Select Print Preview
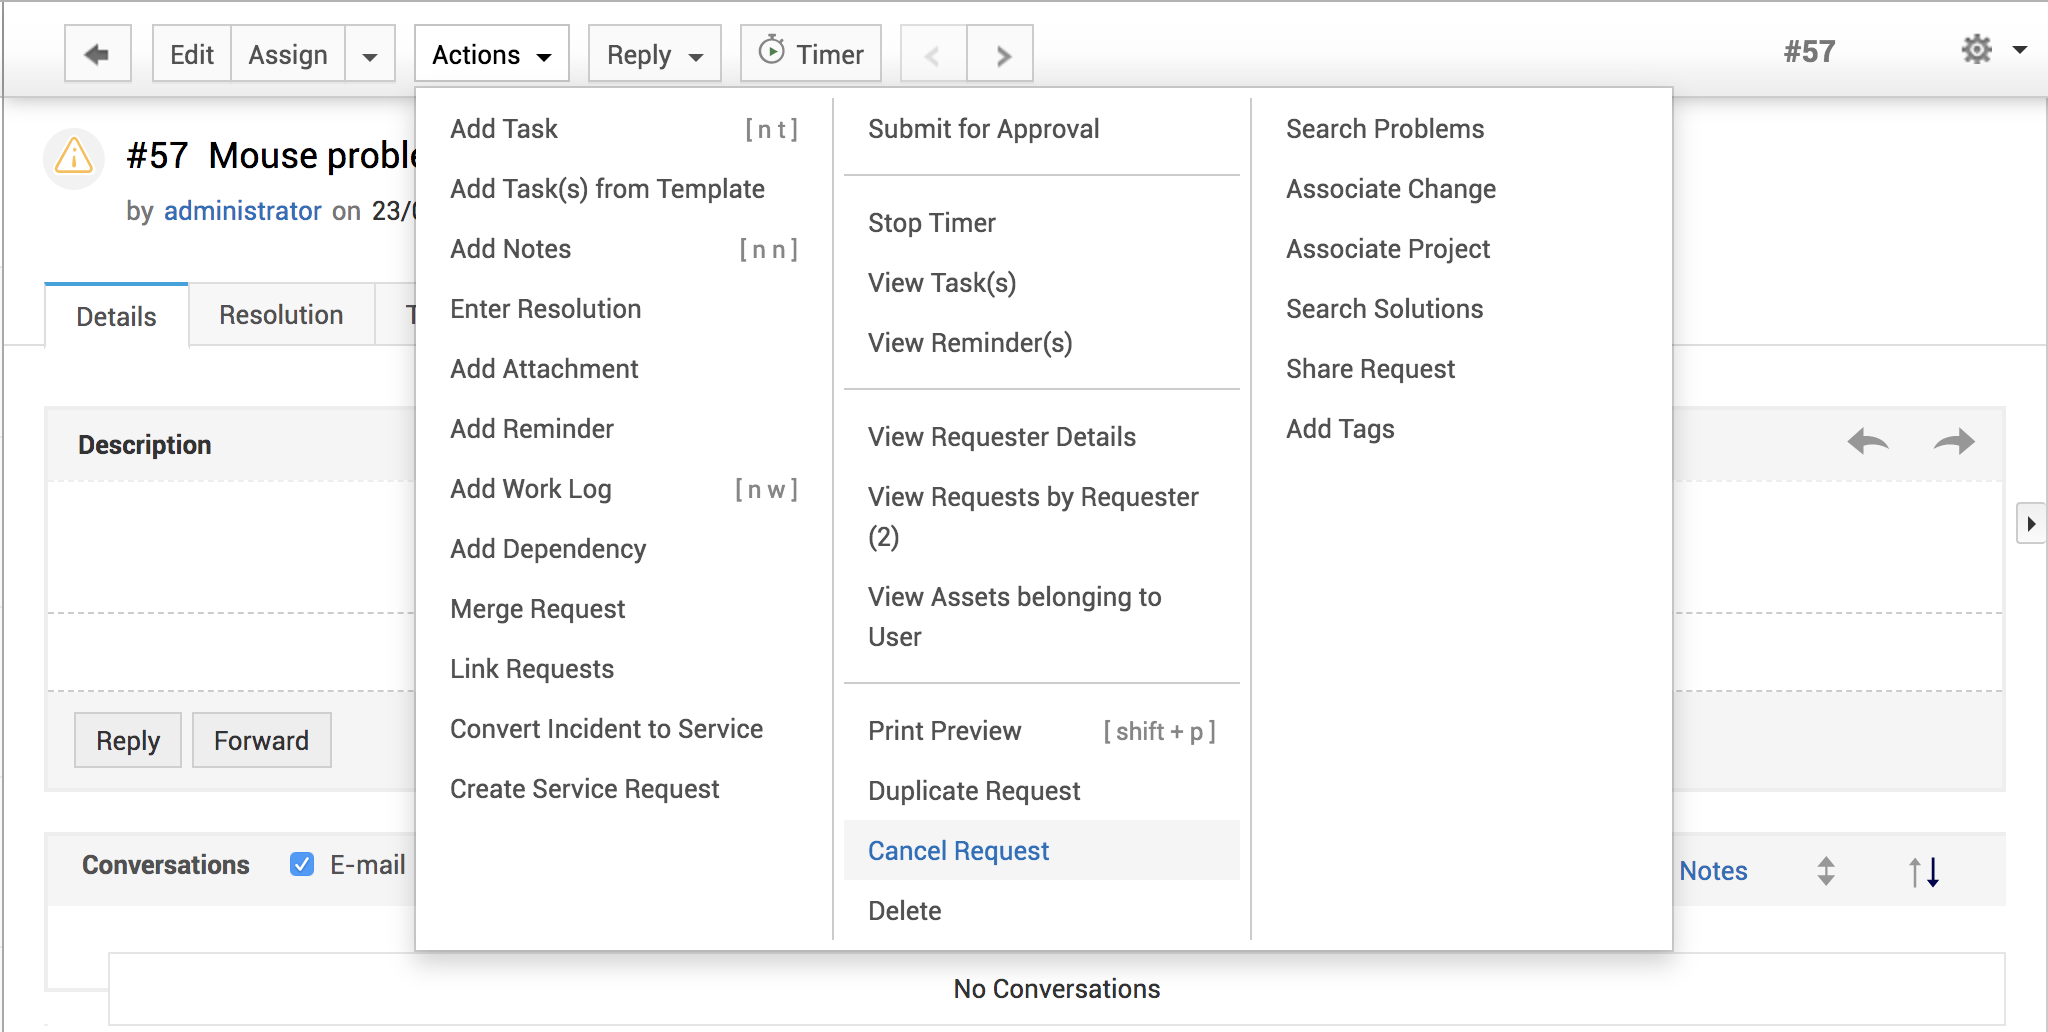Screen dimensions: 2048x1032 tap(1042, 731)
